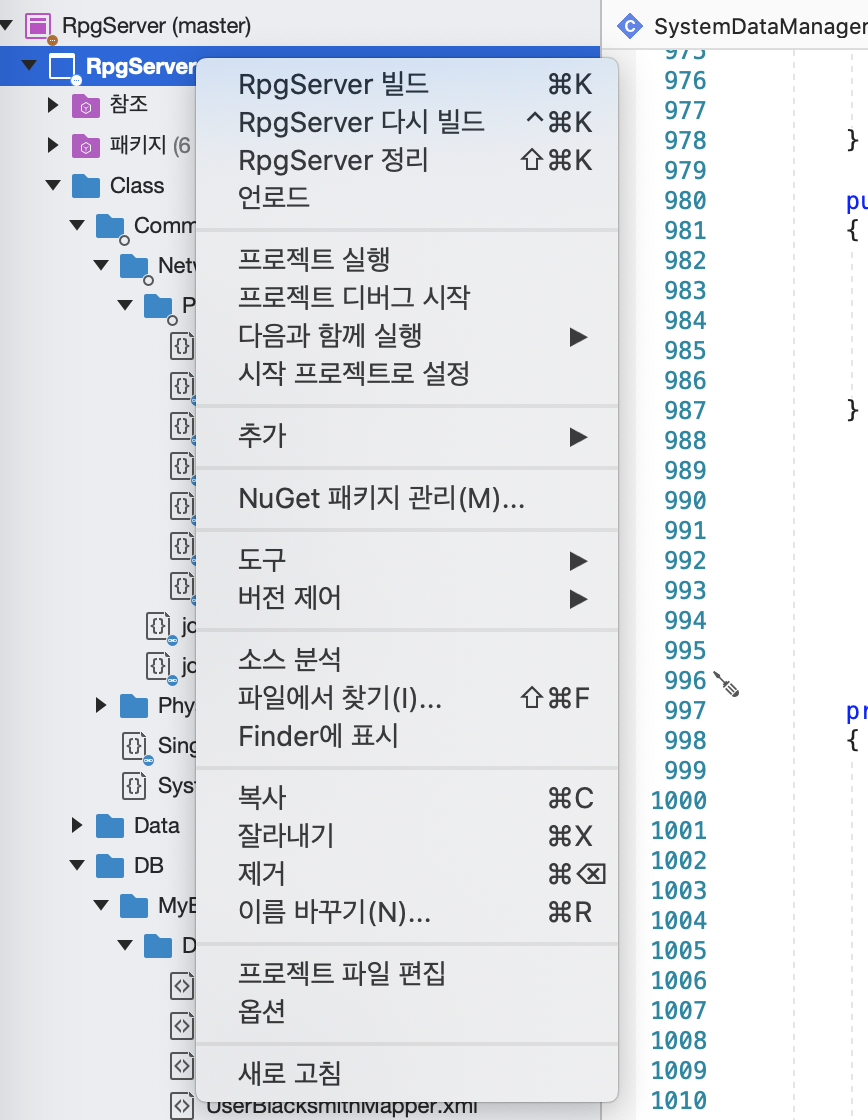
Task: Click the Data folder icon
Action: coord(110,826)
